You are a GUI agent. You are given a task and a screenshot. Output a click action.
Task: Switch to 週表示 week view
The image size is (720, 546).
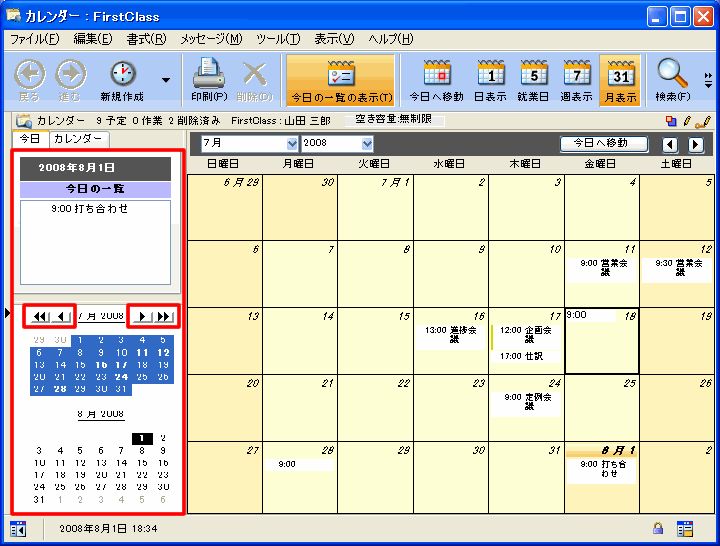[577, 74]
